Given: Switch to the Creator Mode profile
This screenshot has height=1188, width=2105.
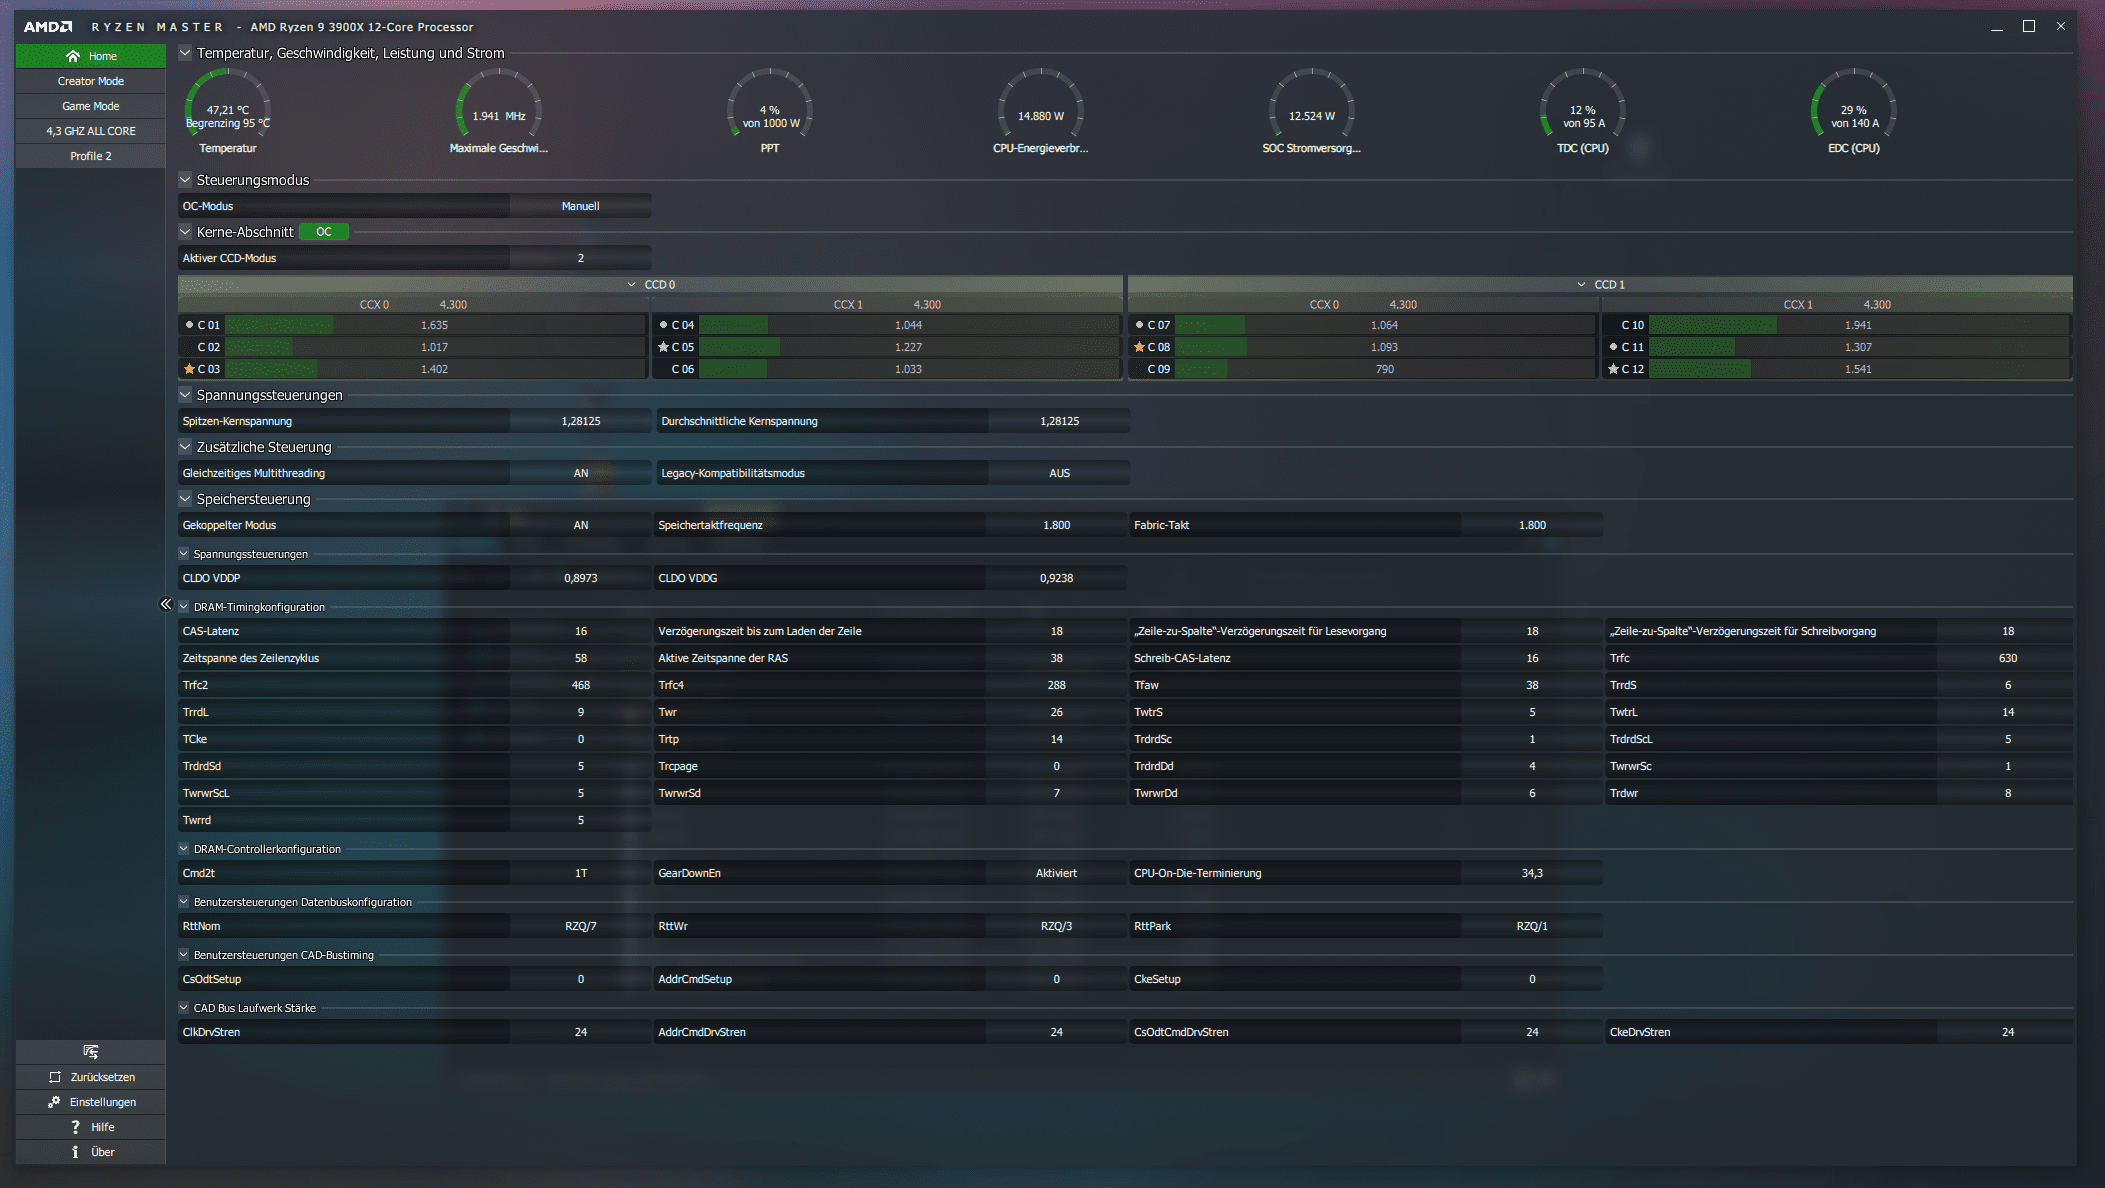Looking at the screenshot, I should (x=91, y=81).
